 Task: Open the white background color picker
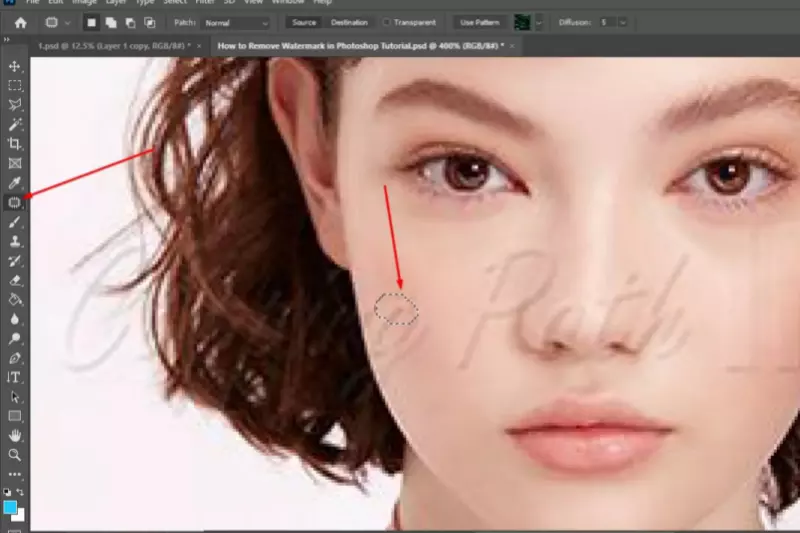[19, 516]
